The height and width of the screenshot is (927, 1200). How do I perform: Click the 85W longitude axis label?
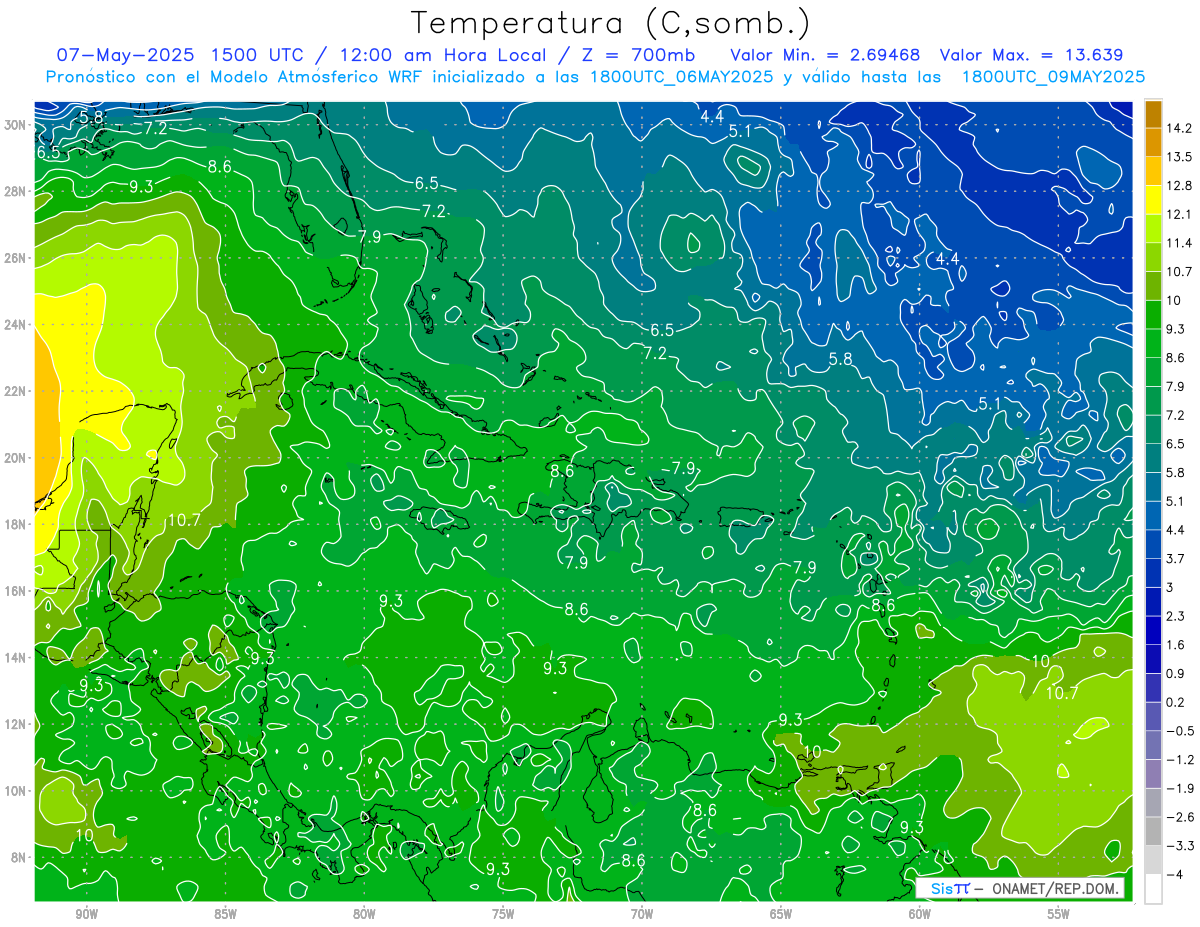(225, 915)
